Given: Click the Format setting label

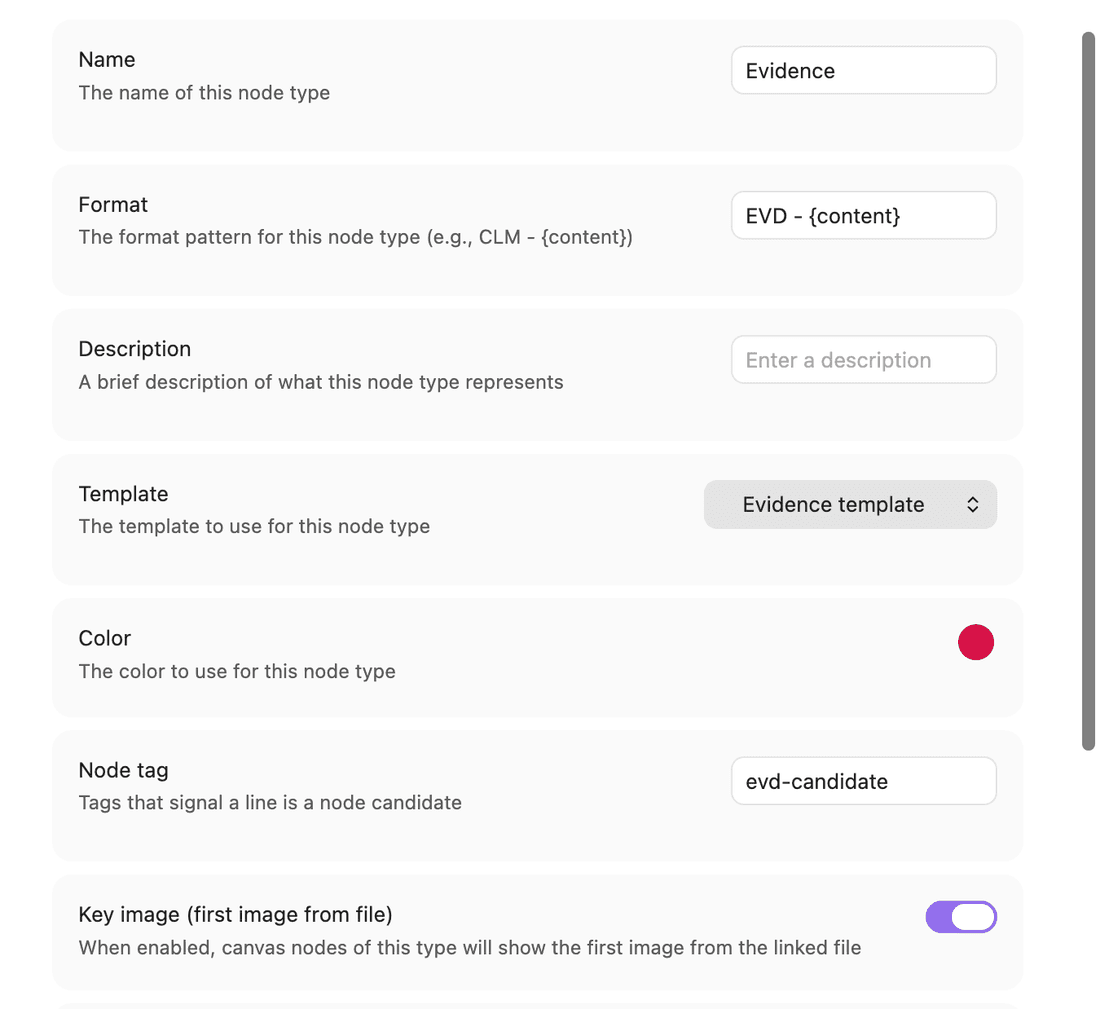Looking at the screenshot, I should pos(113,205).
